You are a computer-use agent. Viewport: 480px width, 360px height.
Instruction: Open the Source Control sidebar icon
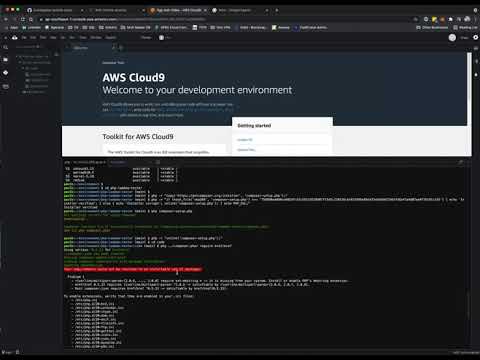6,72
